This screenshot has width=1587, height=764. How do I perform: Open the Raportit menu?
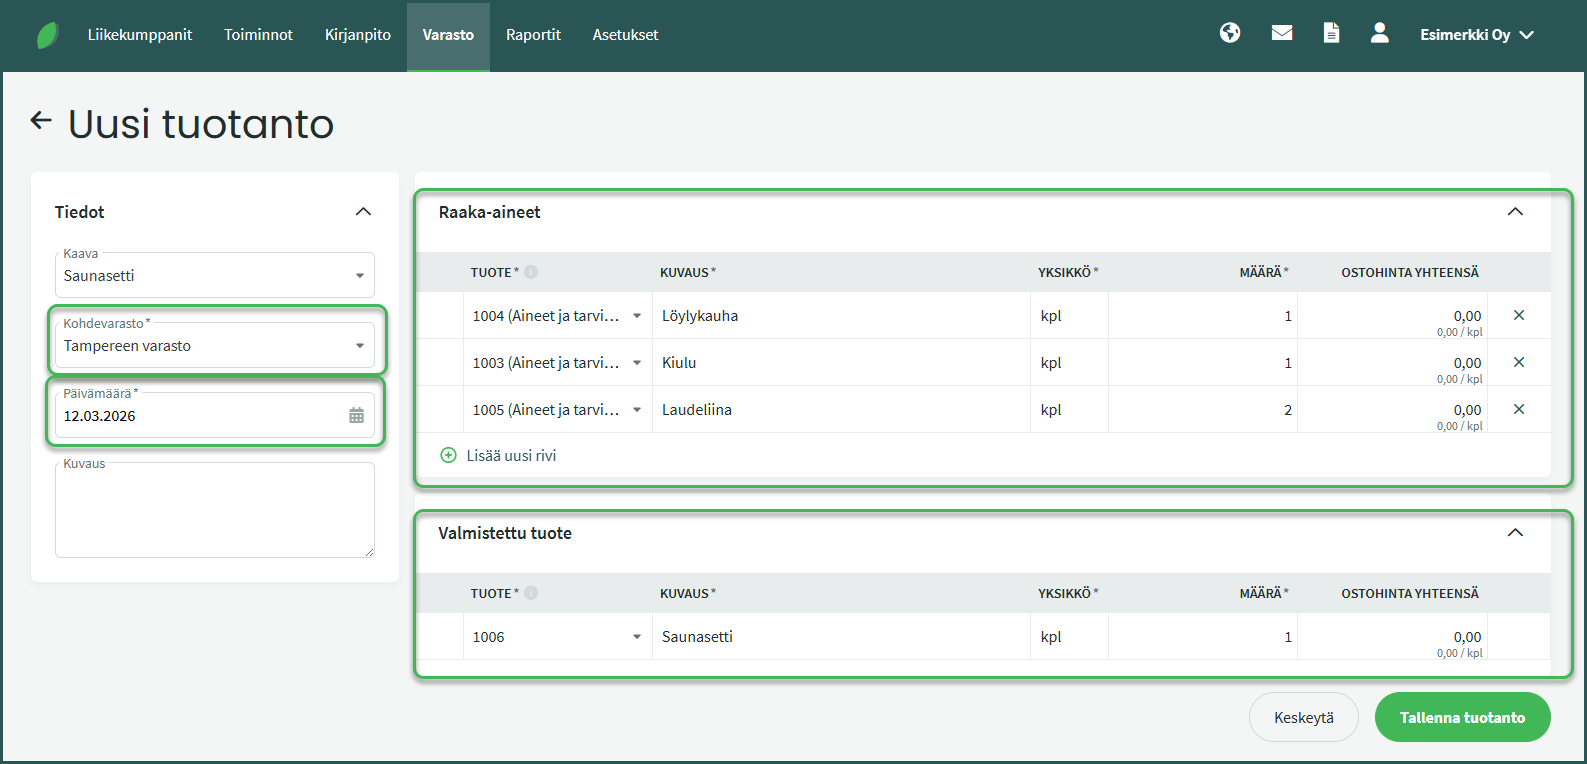pyautogui.click(x=533, y=35)
